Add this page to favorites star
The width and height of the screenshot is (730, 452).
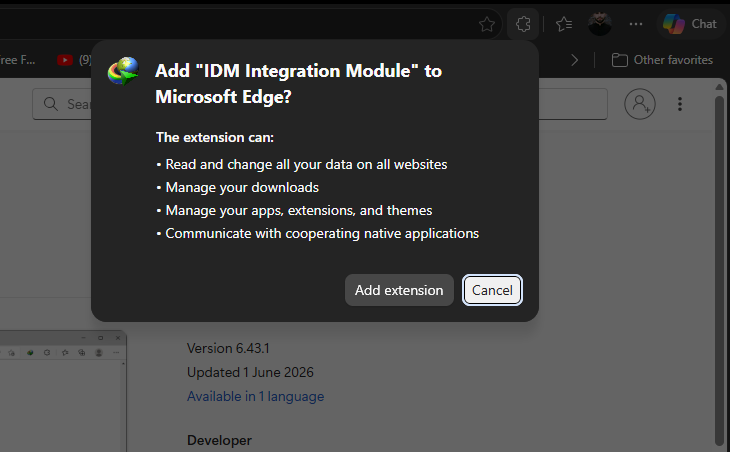pos(487,24)
